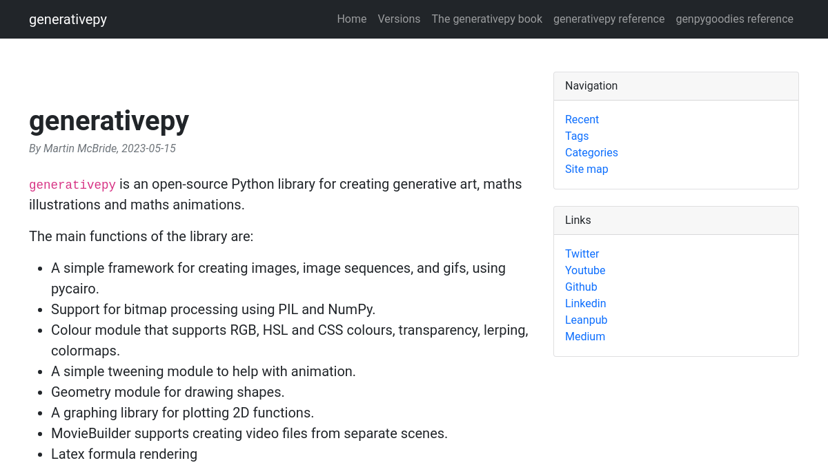Viewport: 828px width, 465px height.
Task: Open the Medium link
Action: click(x=585, y=336)
